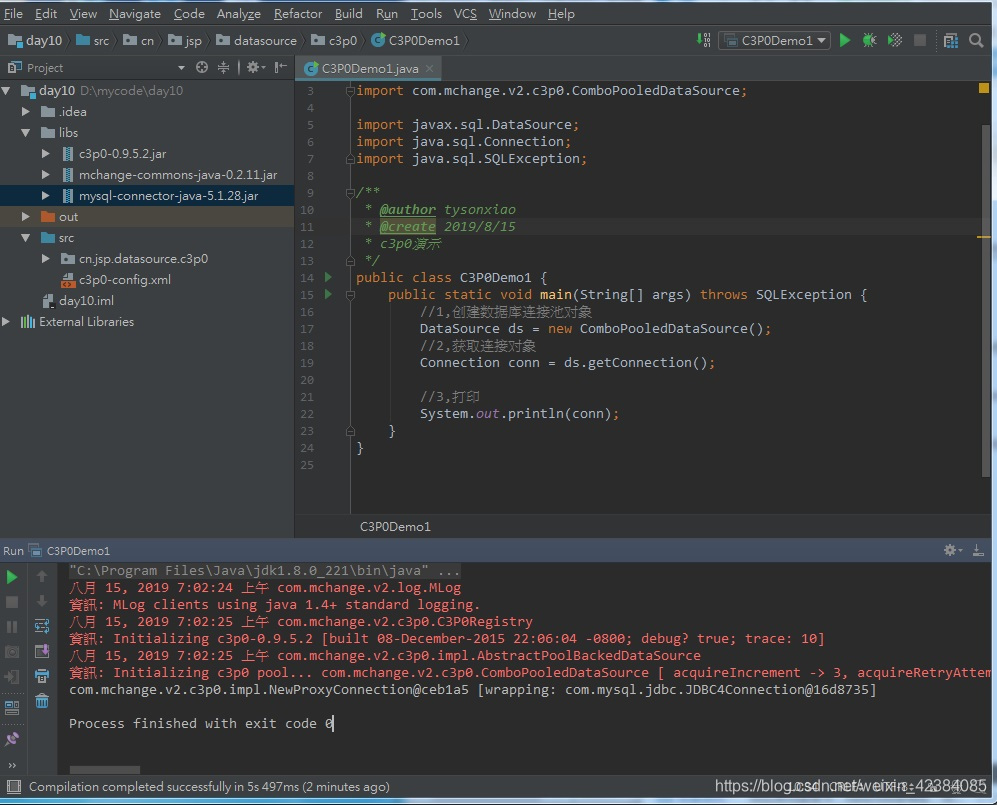Screen dimensions: 997x805
Task: Click the double-chevron more icon in Run sidebar
Action: (11, 765)
